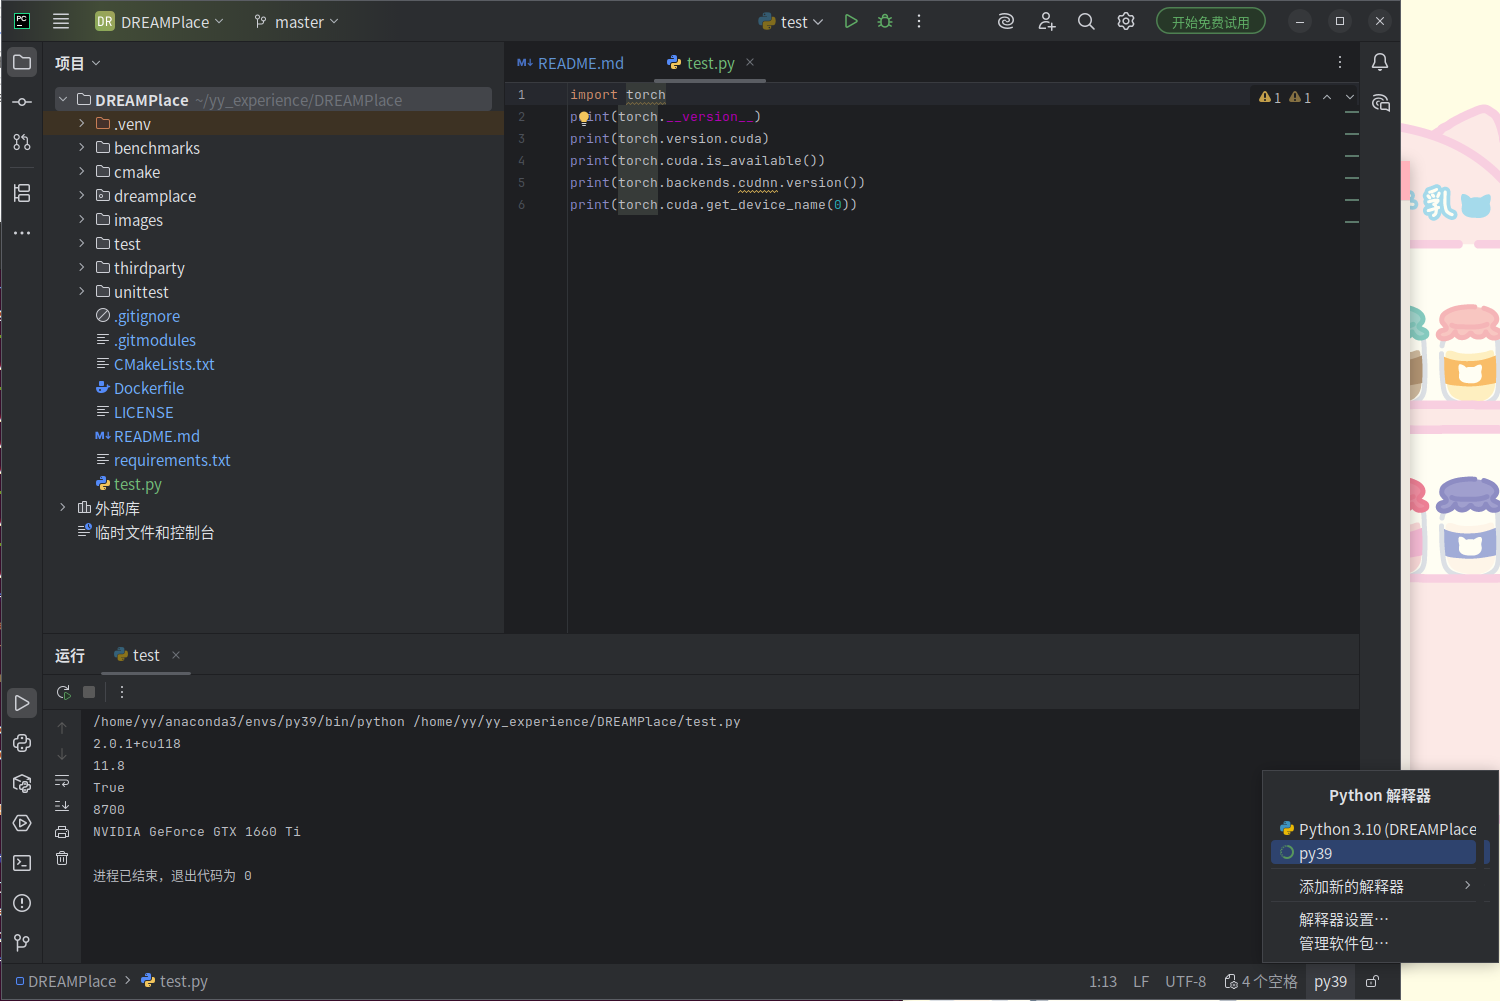This screenshot has height=1001, width=1500.
Task: Open the Commit tool window
Action: (x=22, y=102)
